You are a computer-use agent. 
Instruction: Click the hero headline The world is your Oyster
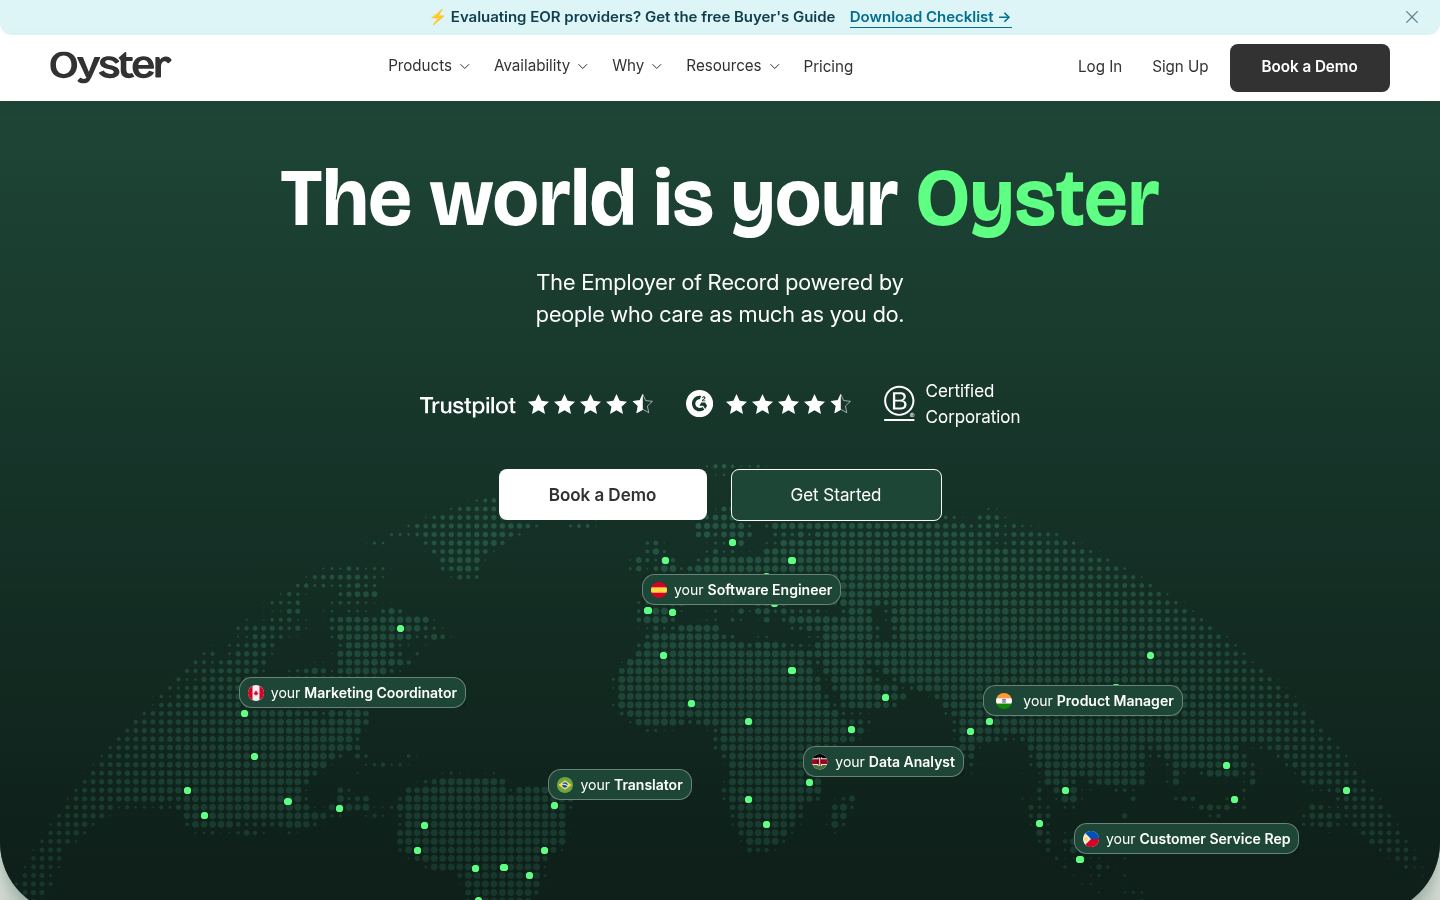pyautogui.click(x=720, y=199)
